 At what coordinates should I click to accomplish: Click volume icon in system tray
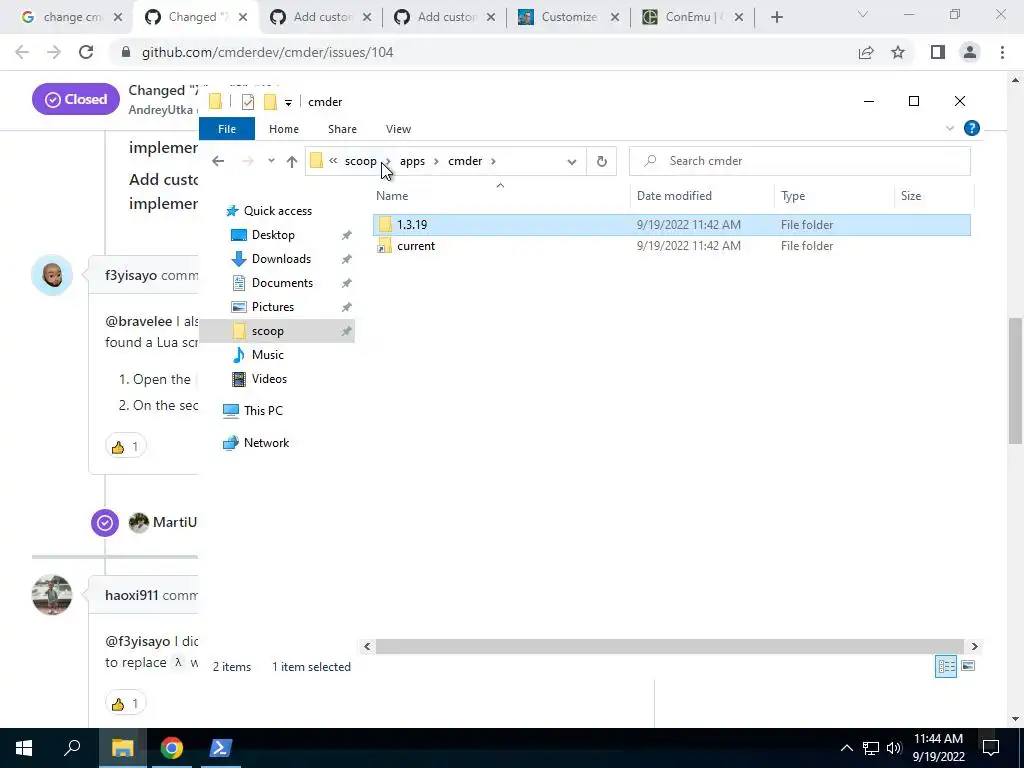click(x=894, y=748)
